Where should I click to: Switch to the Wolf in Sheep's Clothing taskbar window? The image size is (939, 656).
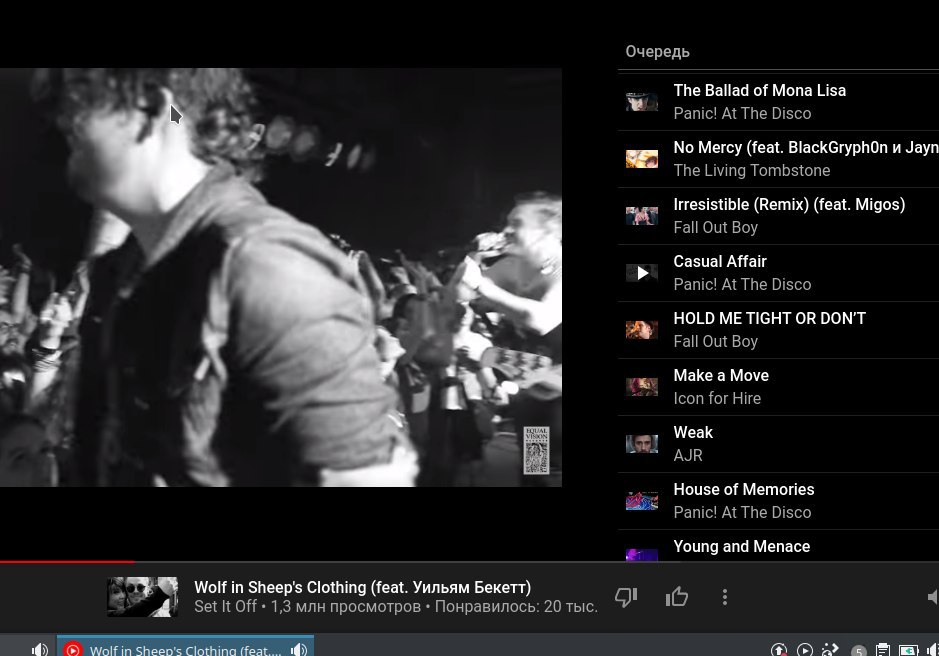186,647
